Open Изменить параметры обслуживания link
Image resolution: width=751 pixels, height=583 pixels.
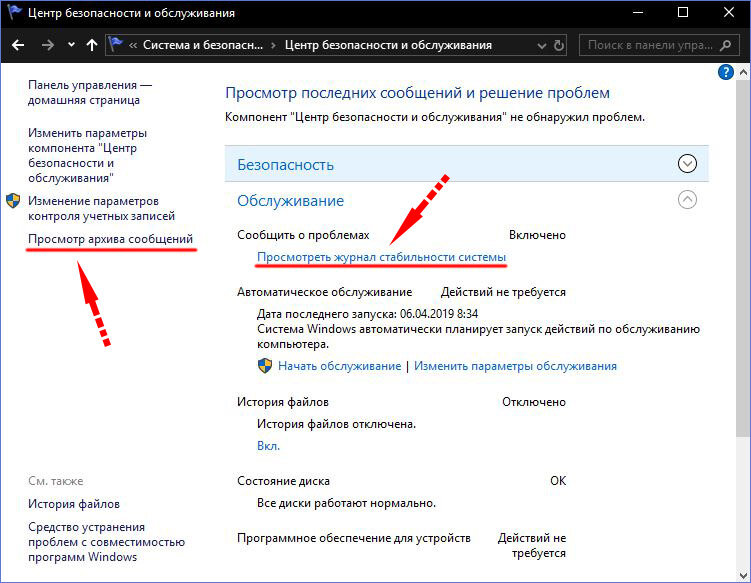(515, 366)
